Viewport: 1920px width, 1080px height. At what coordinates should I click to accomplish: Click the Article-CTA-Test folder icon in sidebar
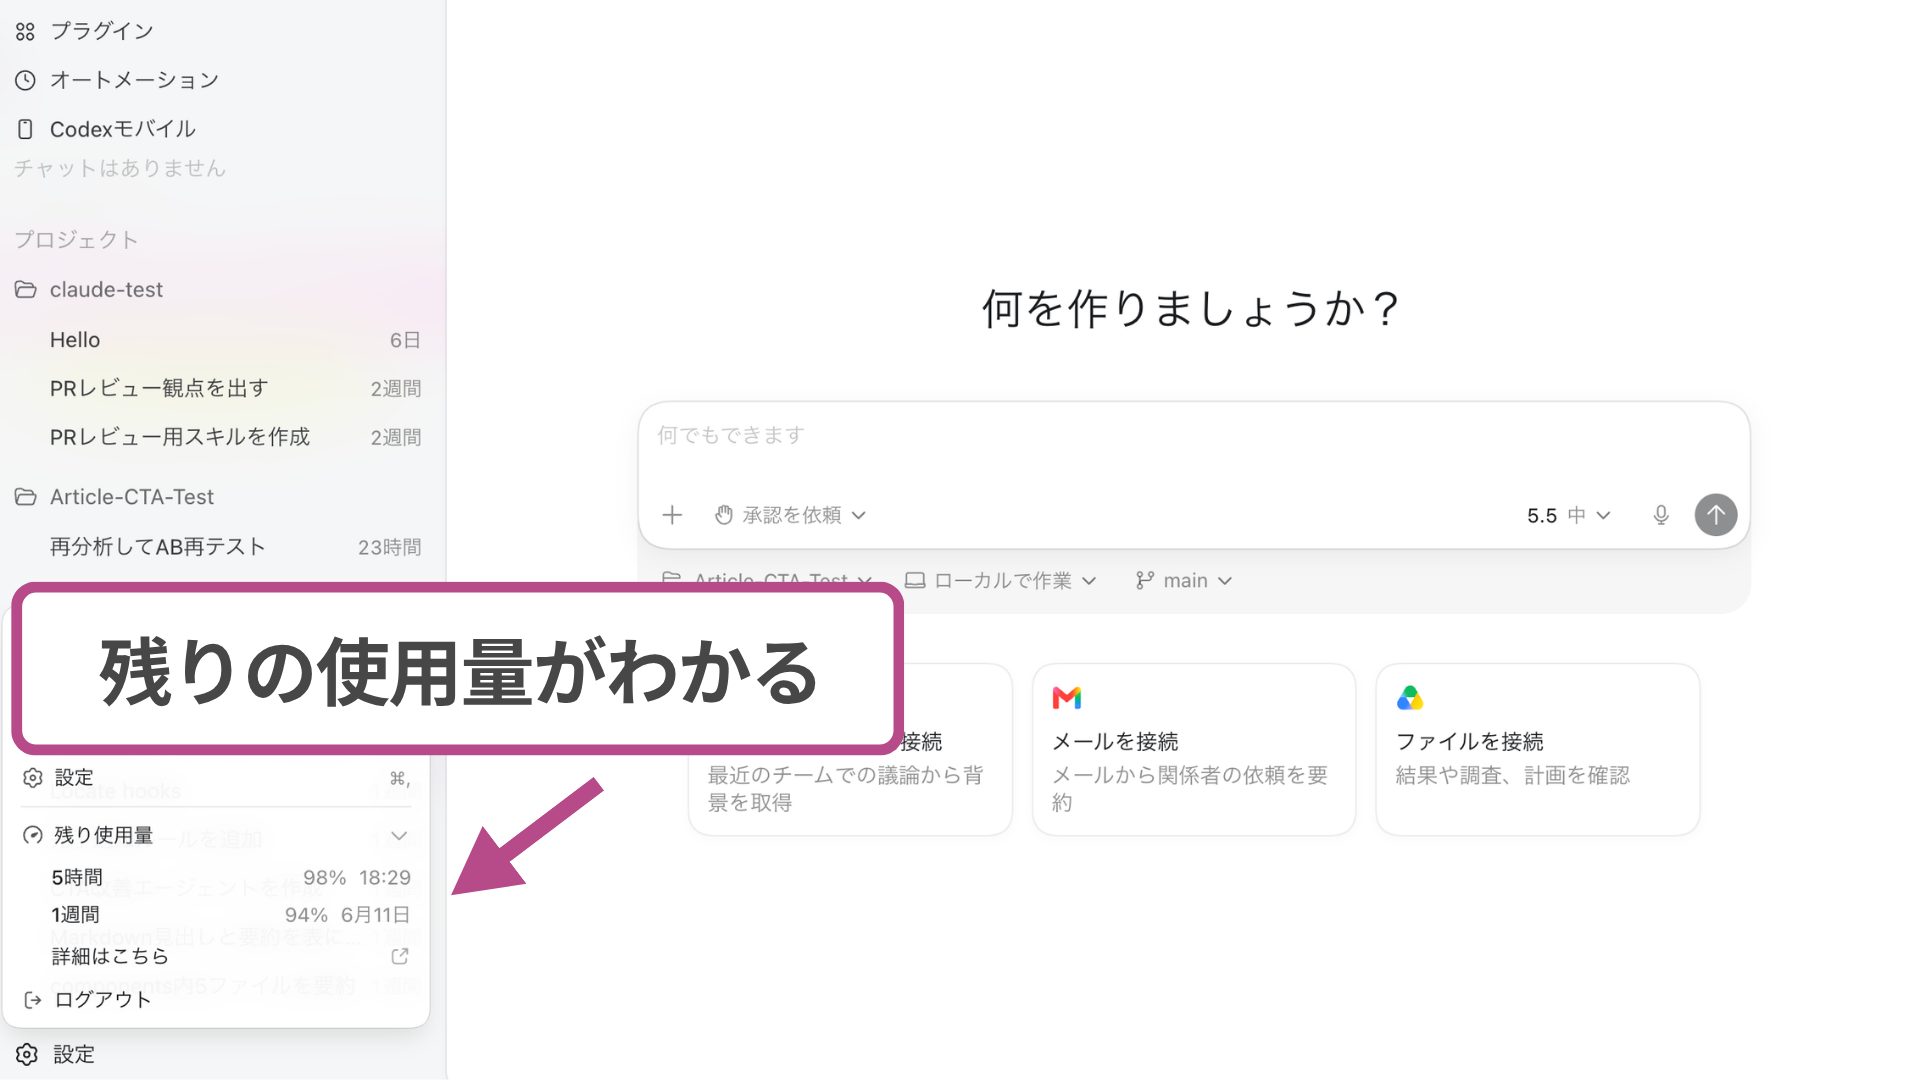[x=25, y=497]
